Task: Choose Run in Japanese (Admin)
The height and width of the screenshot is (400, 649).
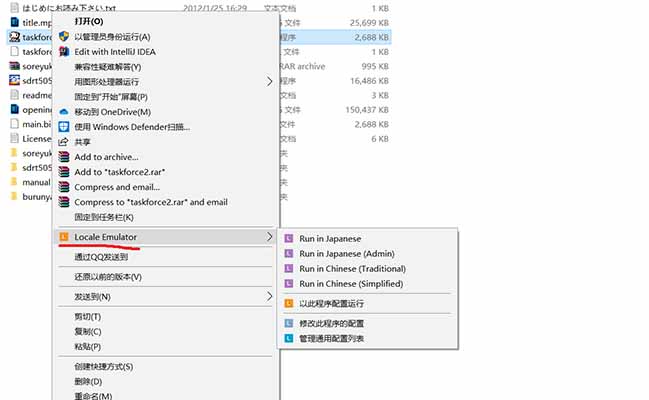Action: click(x=347, y=253)
